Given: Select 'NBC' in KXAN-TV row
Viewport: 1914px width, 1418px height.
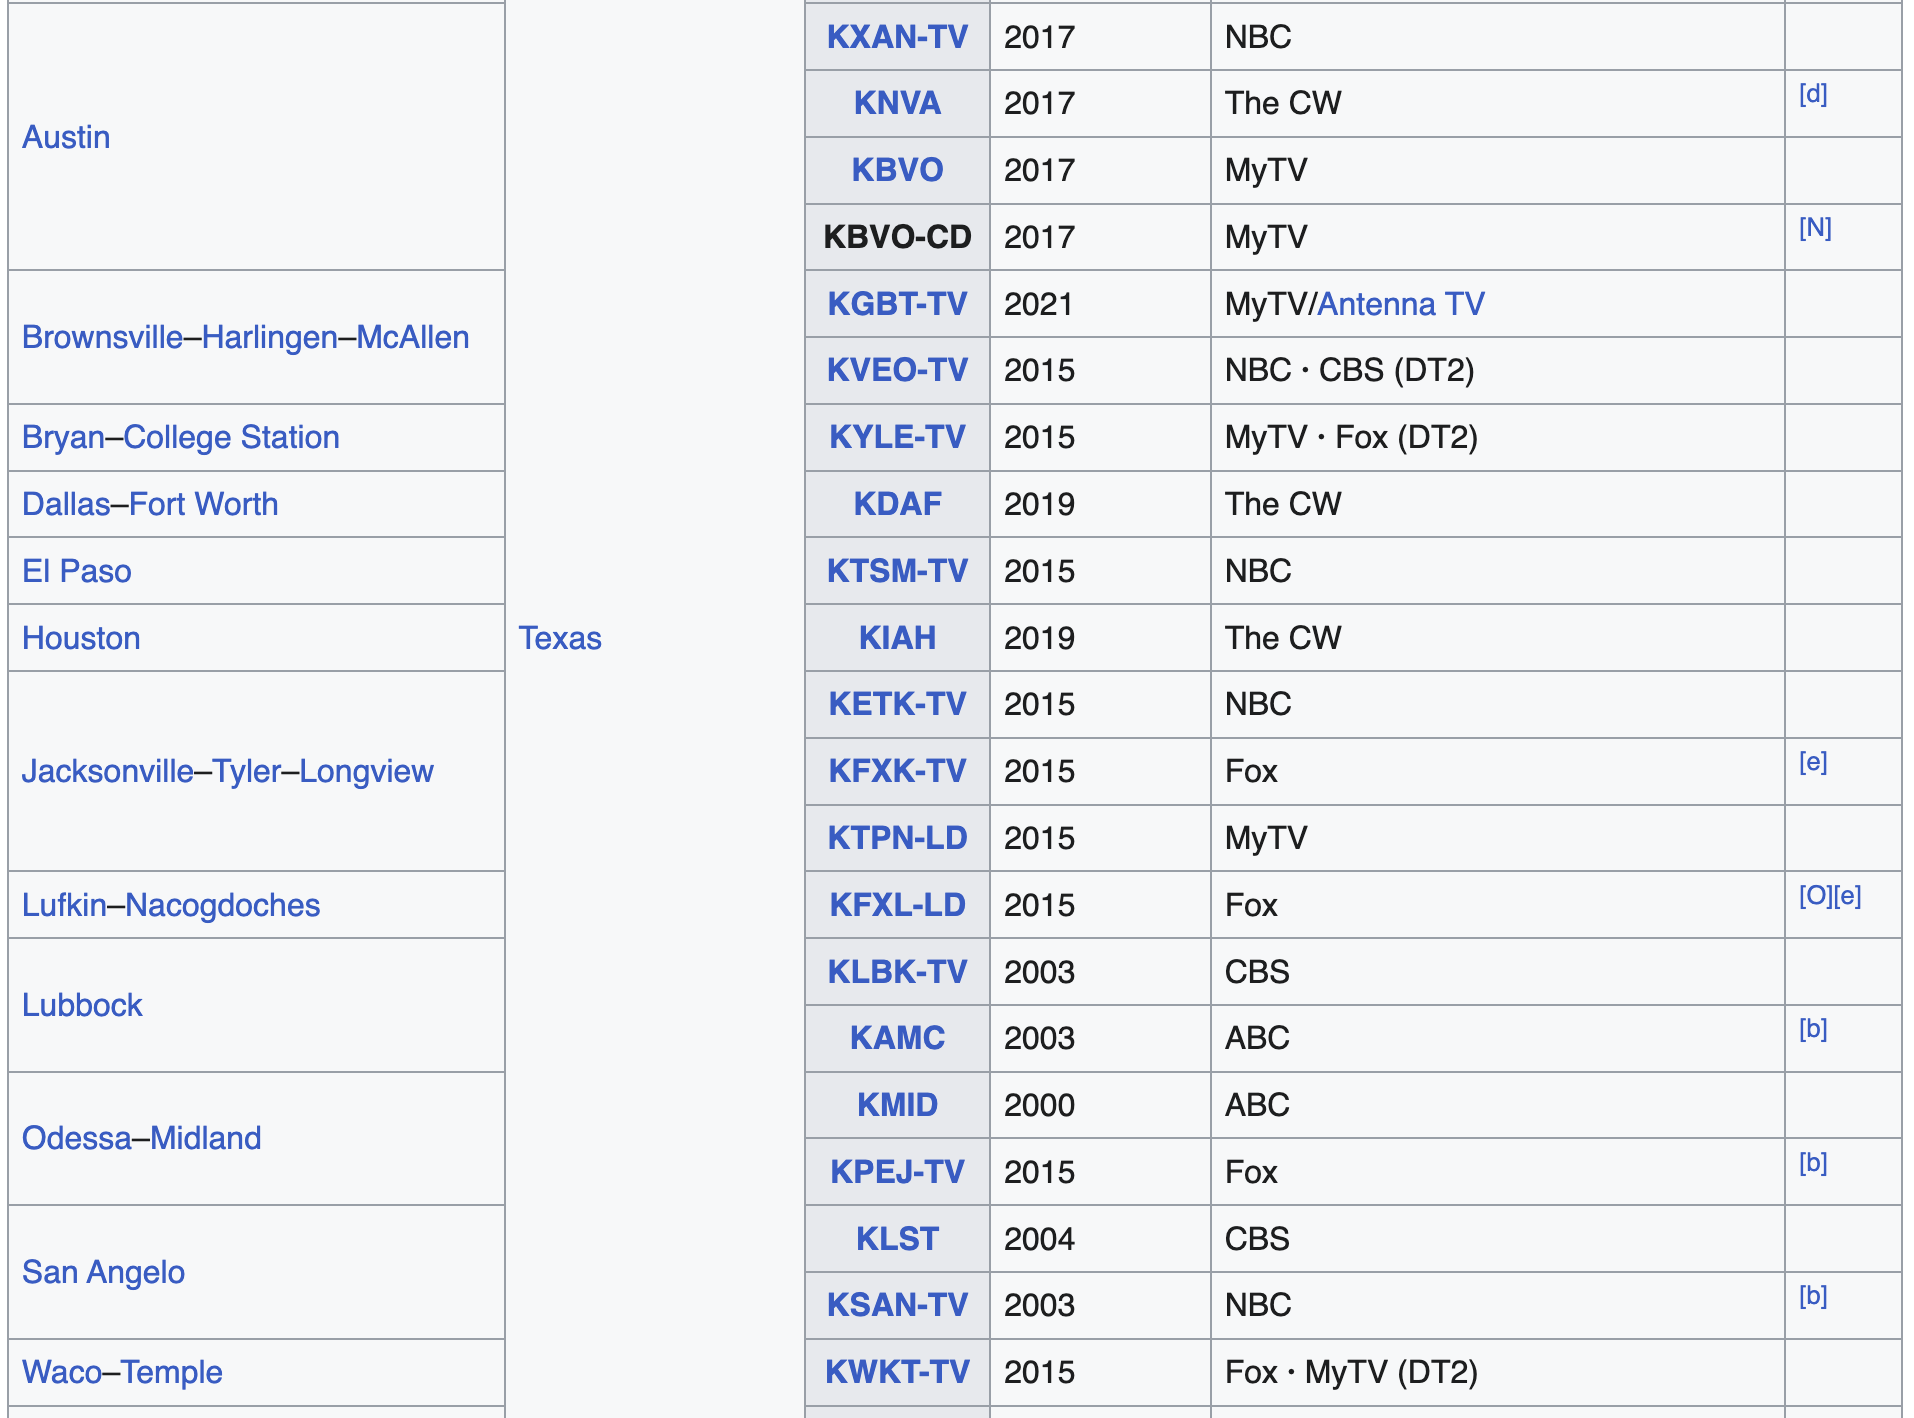Looking at the screenshot, I should (x=1258, y=37).
